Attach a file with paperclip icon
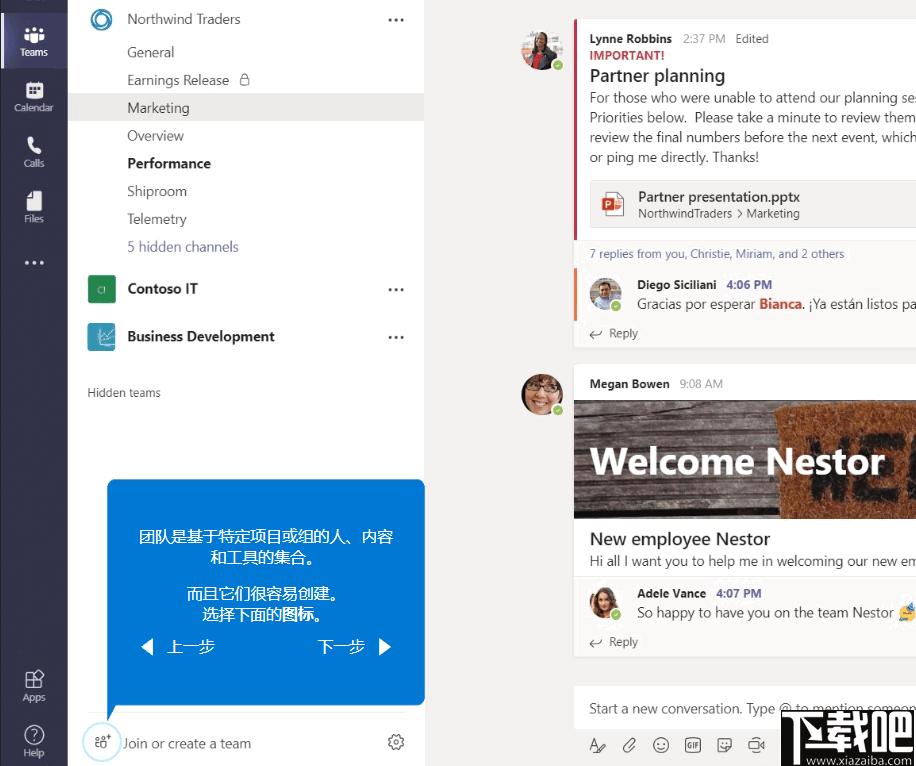916x766 pixels. (x=629, y=745)
